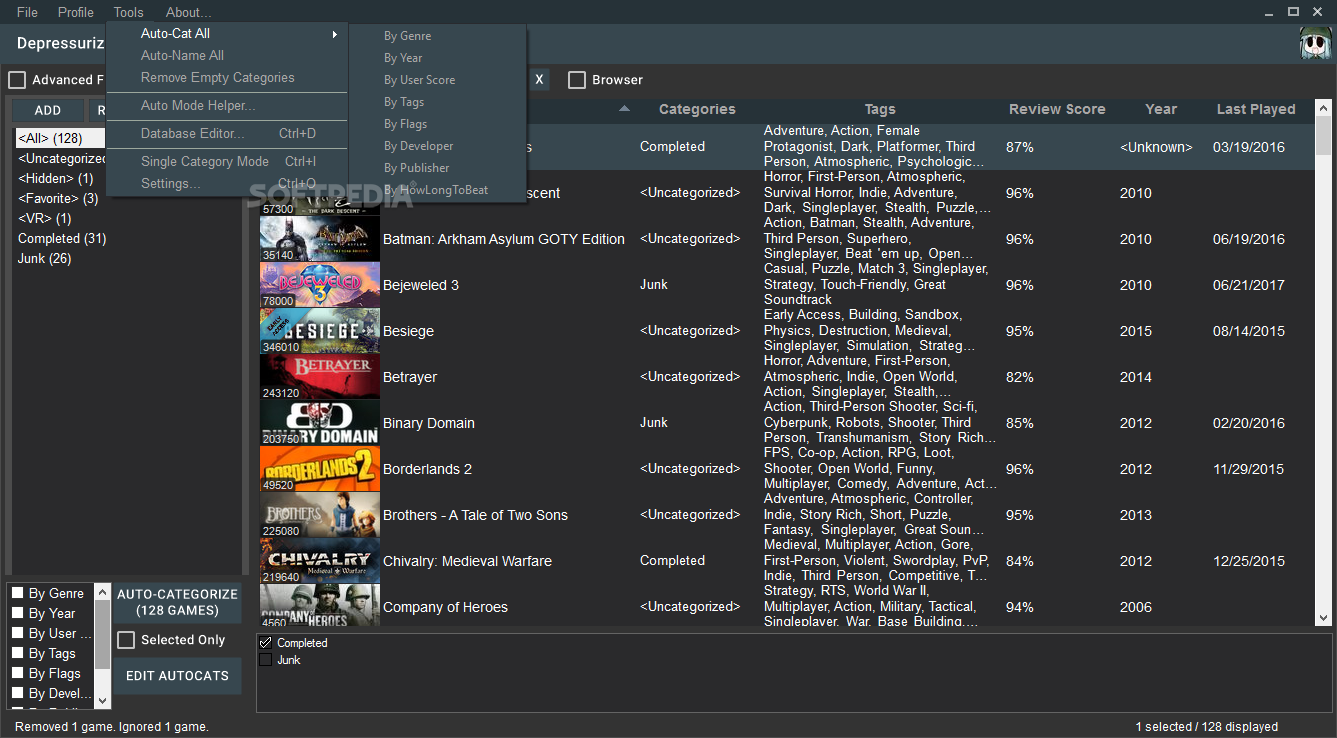Sort by the Year column header
Screen dimensions: 1337x738
coord(1161,109)
